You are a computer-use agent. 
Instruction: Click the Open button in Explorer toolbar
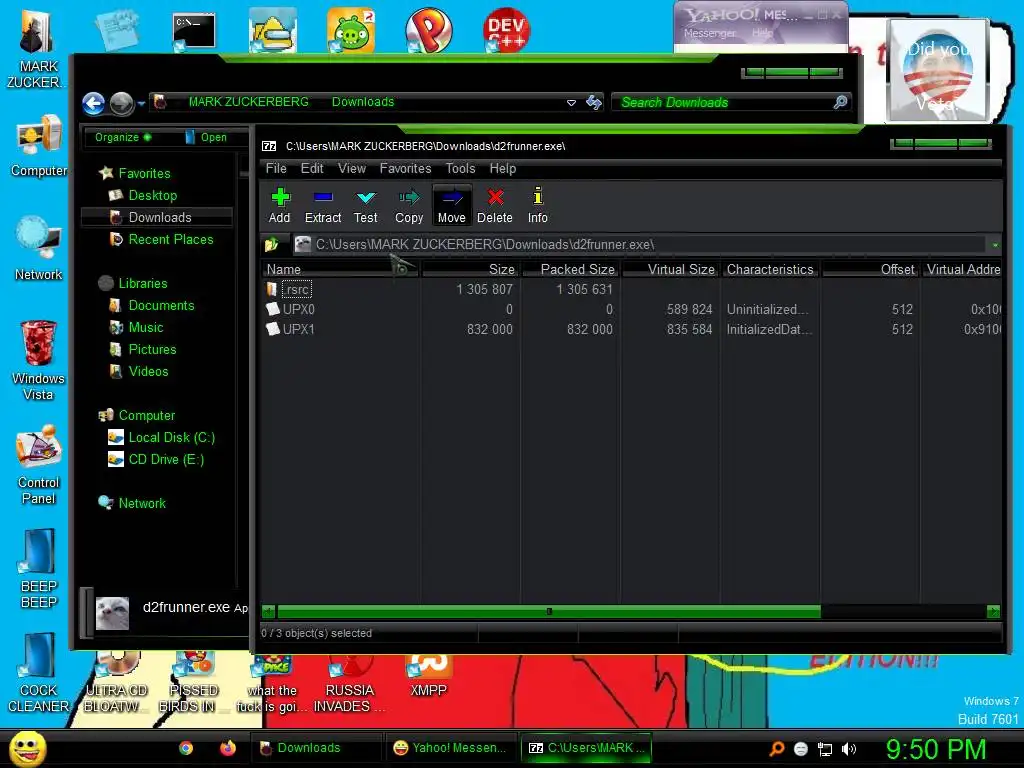[x=206, y=137]
